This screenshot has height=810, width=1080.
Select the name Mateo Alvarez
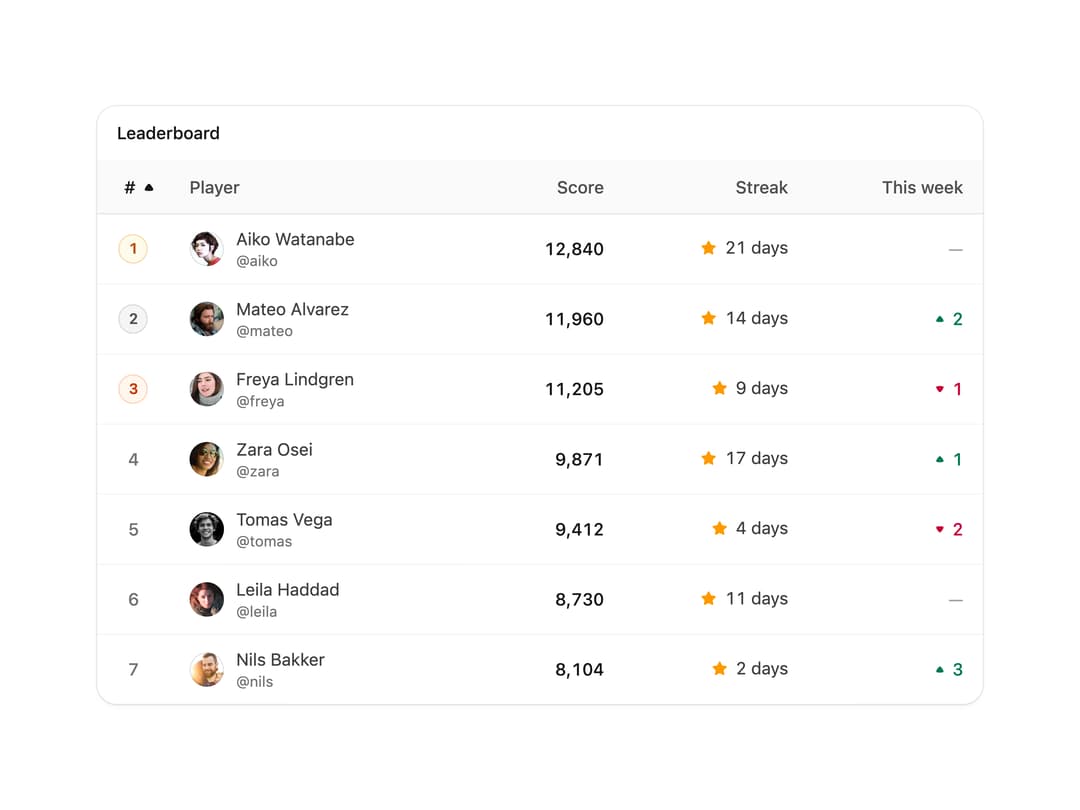(x=292, y=309)
